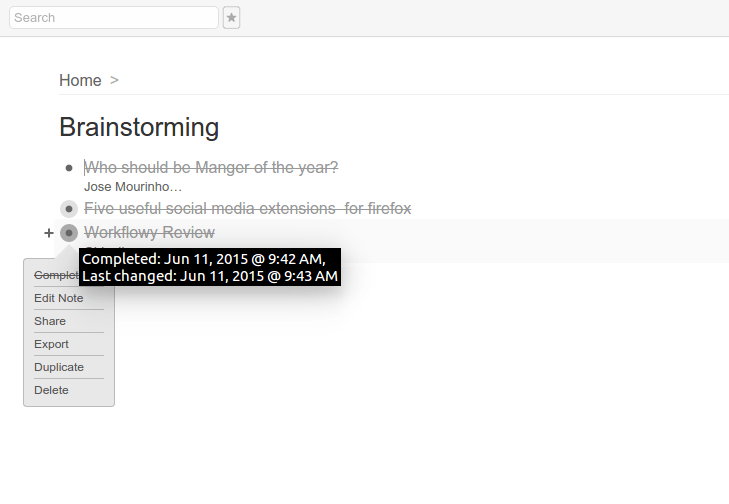The width and height of the screenshot is (729, 504).
Task: Click the 'Jose Mourinho…' note
Action: (x=133, y=187)
